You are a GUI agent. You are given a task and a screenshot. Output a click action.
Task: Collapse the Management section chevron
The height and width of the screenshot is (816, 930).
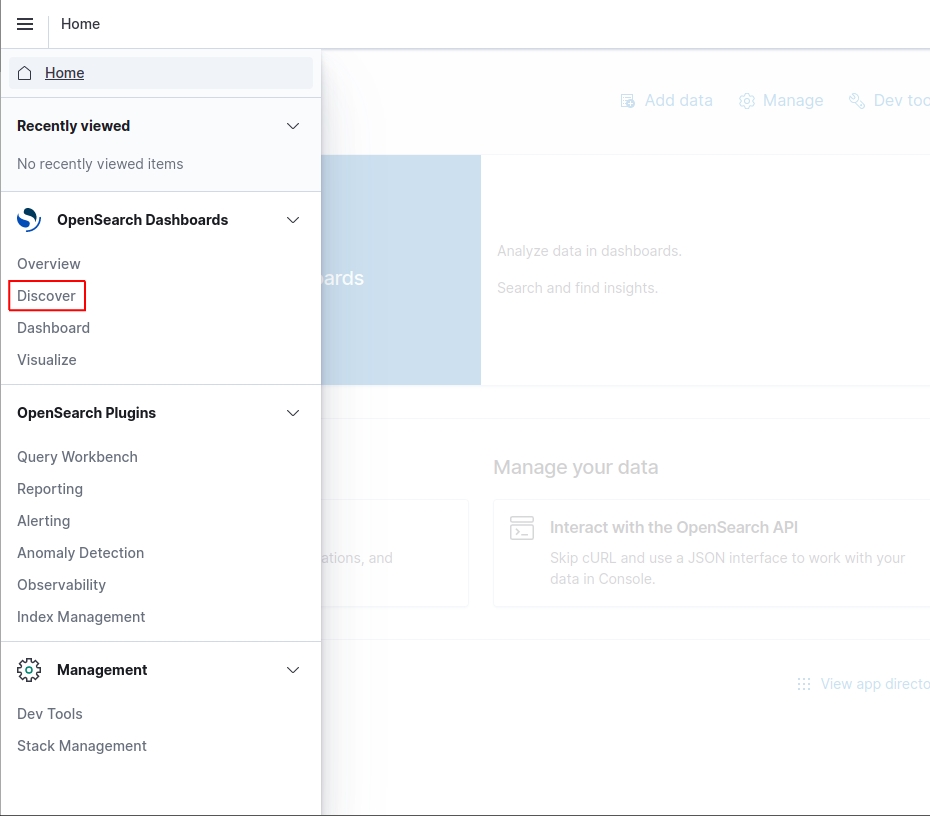tap(293, 670)
